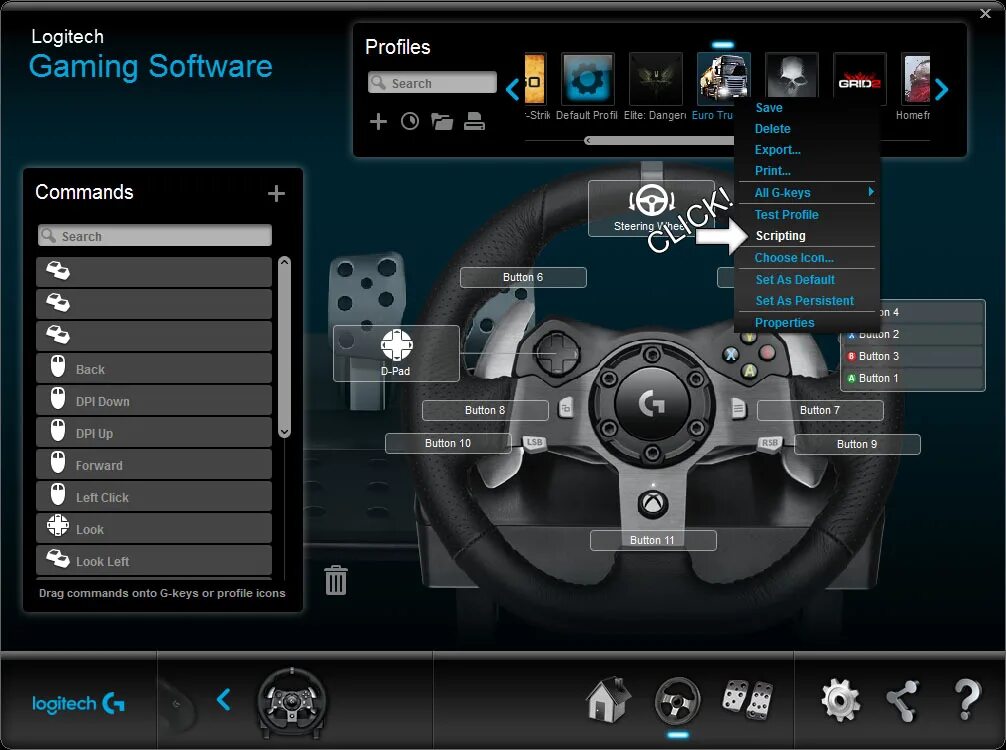1006x750 pixels.
Task: Click the Button 10 label
Action: click(448, 443)
